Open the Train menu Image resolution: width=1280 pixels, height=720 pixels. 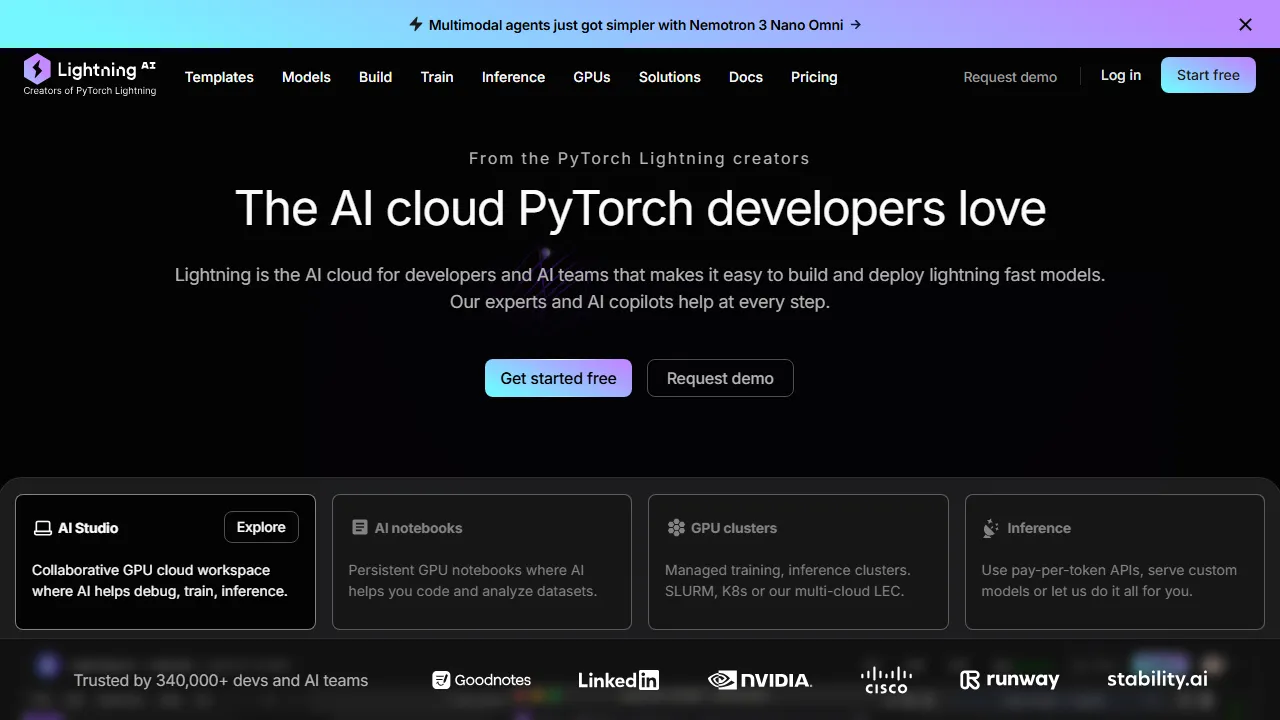437,77
